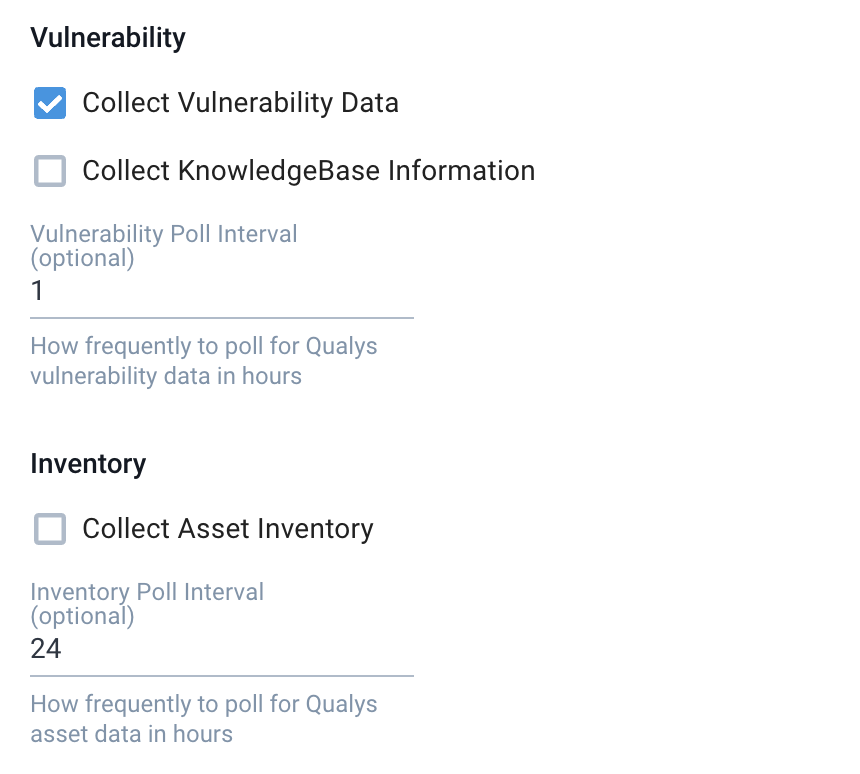
Task: Uncheck the Collect Vulnerability Data checkbox
Action: [49, 102]
